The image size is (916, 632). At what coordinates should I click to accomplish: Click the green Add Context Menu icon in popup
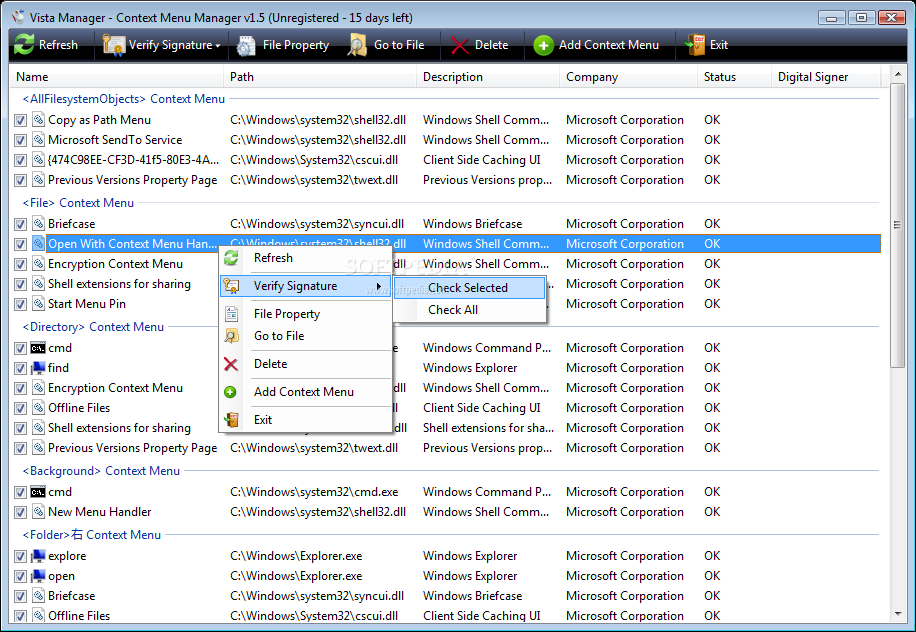tap(230, 392)
